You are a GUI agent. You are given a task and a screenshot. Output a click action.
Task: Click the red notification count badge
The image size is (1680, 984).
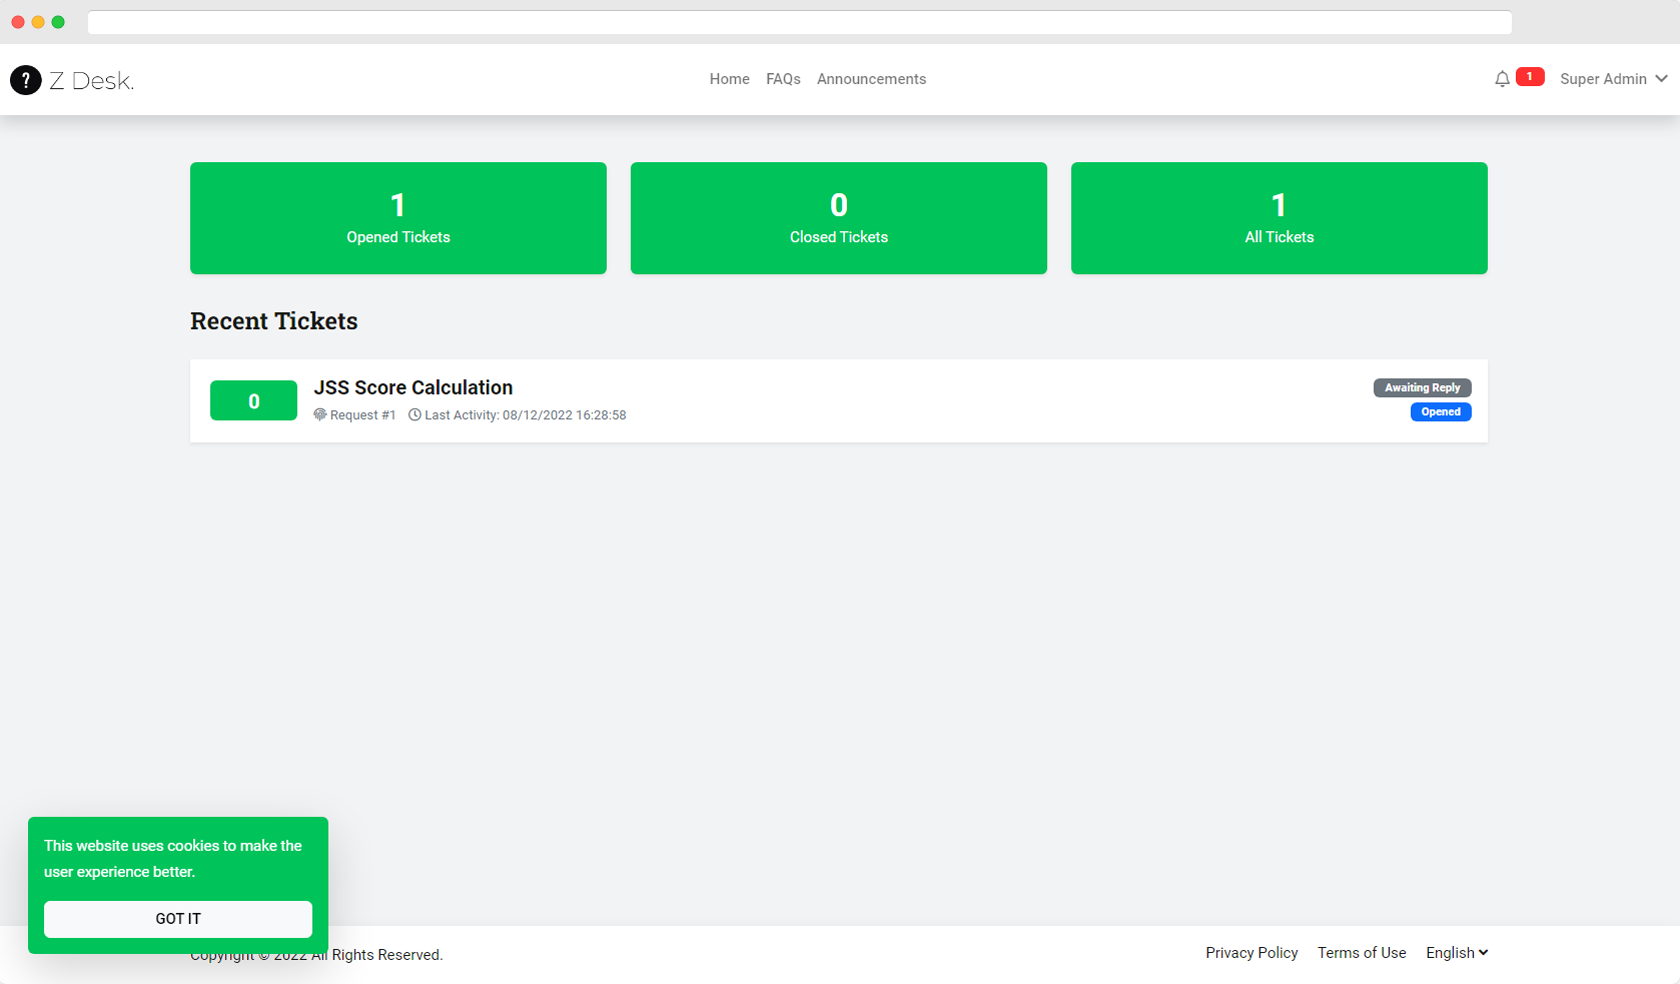[x=1529, y=76]
